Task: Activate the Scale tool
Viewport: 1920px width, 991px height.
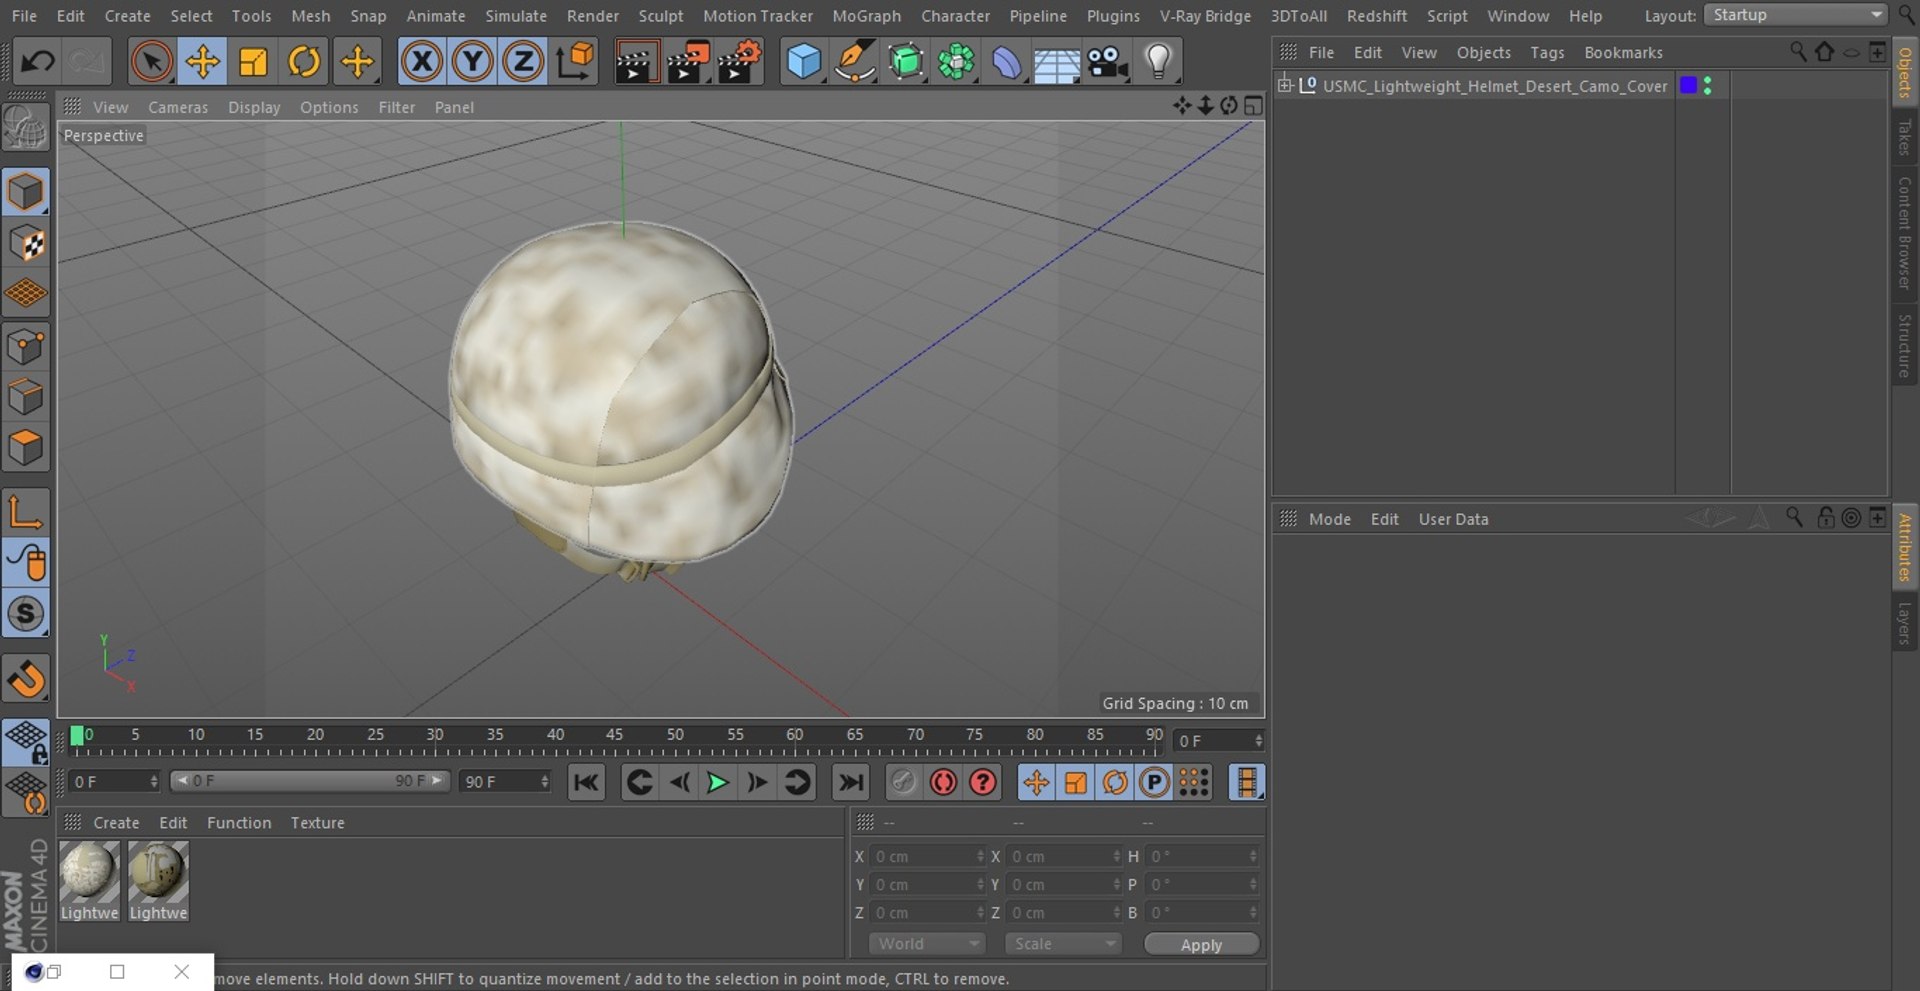Action: click(x=253, y=62)
